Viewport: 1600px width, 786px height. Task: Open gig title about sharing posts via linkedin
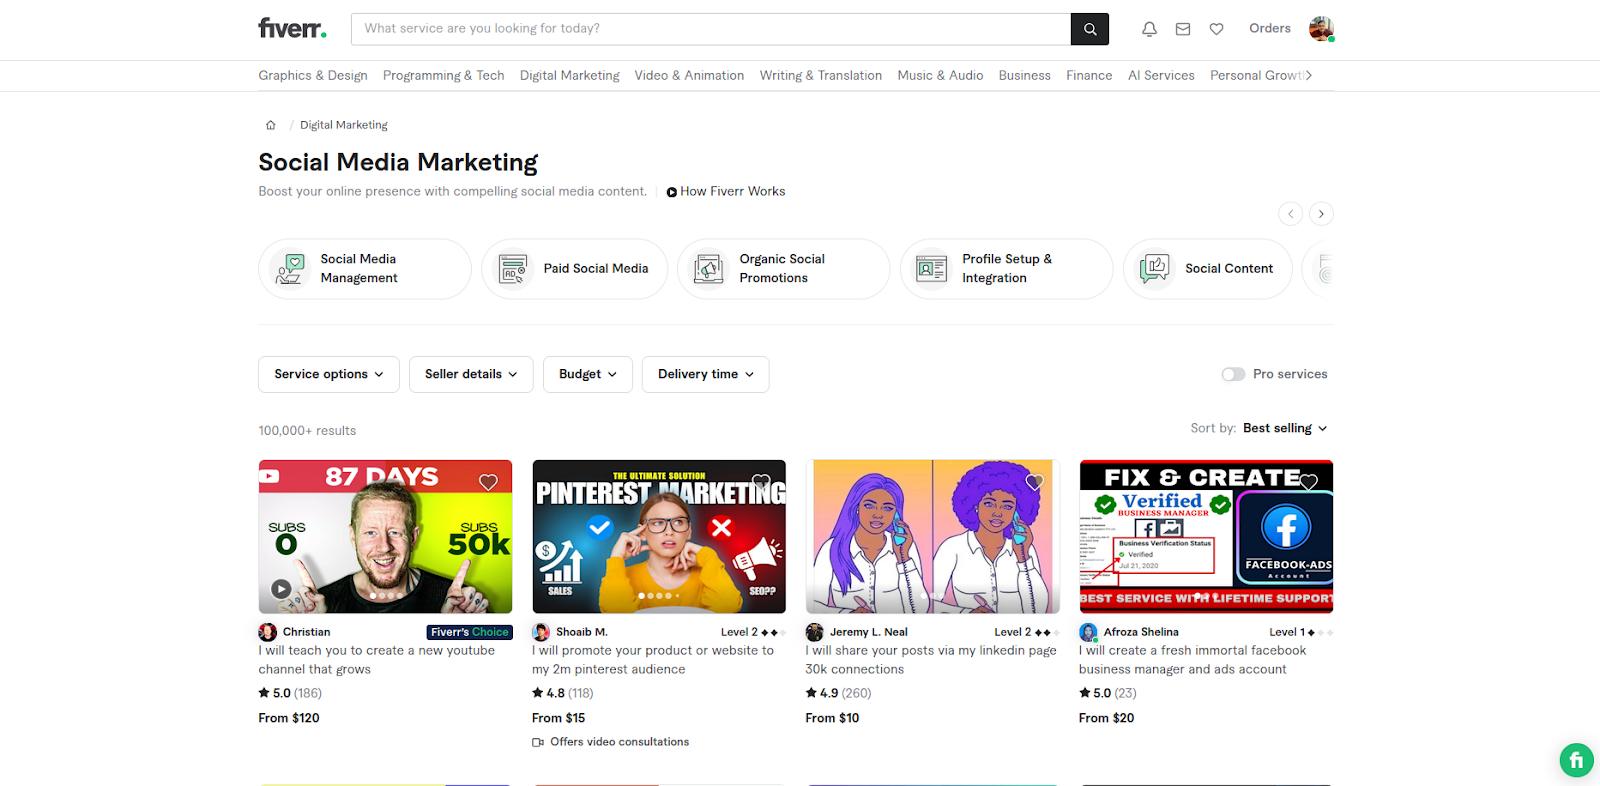pyautogui.click(x=931, y=660)
